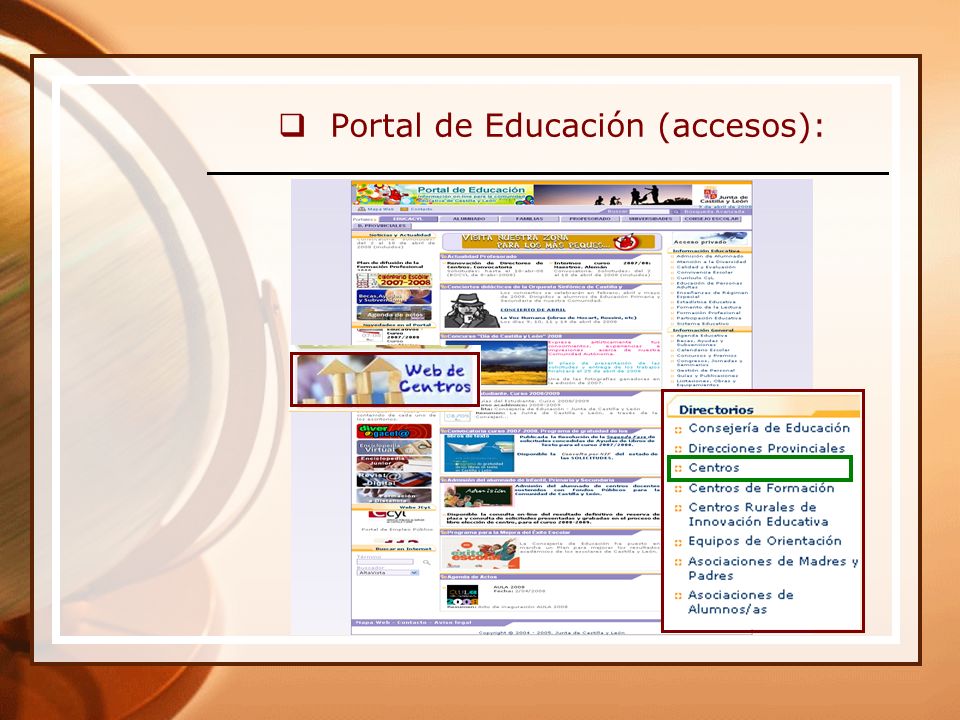Open the Aviso legal footer link
The image size is (960, 720).
tap(453, 623)
